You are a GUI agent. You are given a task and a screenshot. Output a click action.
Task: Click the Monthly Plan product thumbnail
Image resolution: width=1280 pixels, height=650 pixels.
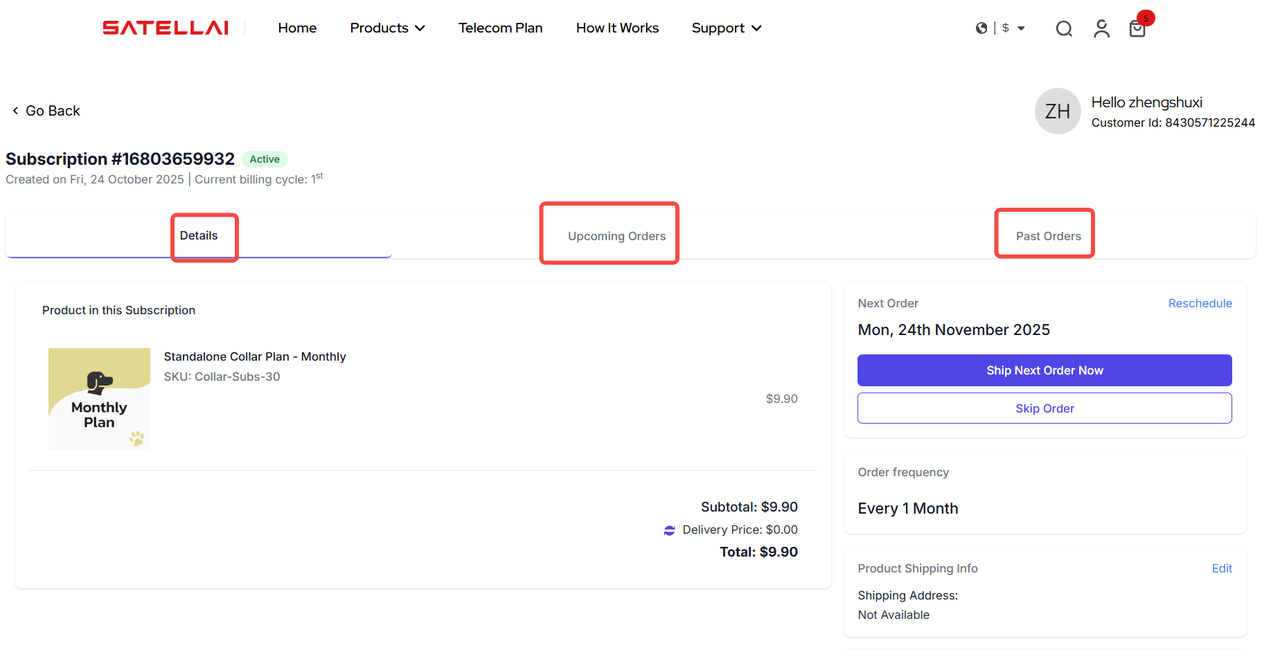pos(99,398)
